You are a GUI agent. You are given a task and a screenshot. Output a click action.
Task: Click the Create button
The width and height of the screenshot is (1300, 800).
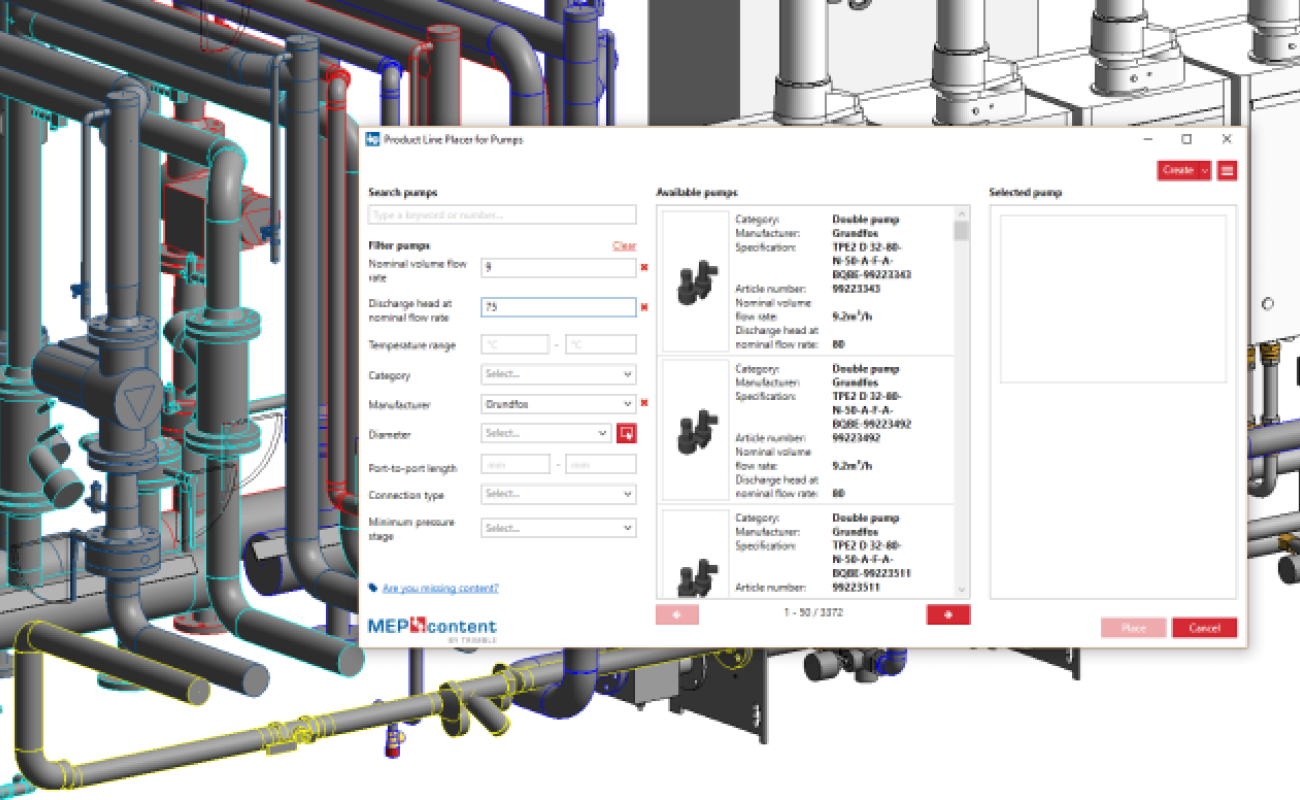click(1178, 170)
